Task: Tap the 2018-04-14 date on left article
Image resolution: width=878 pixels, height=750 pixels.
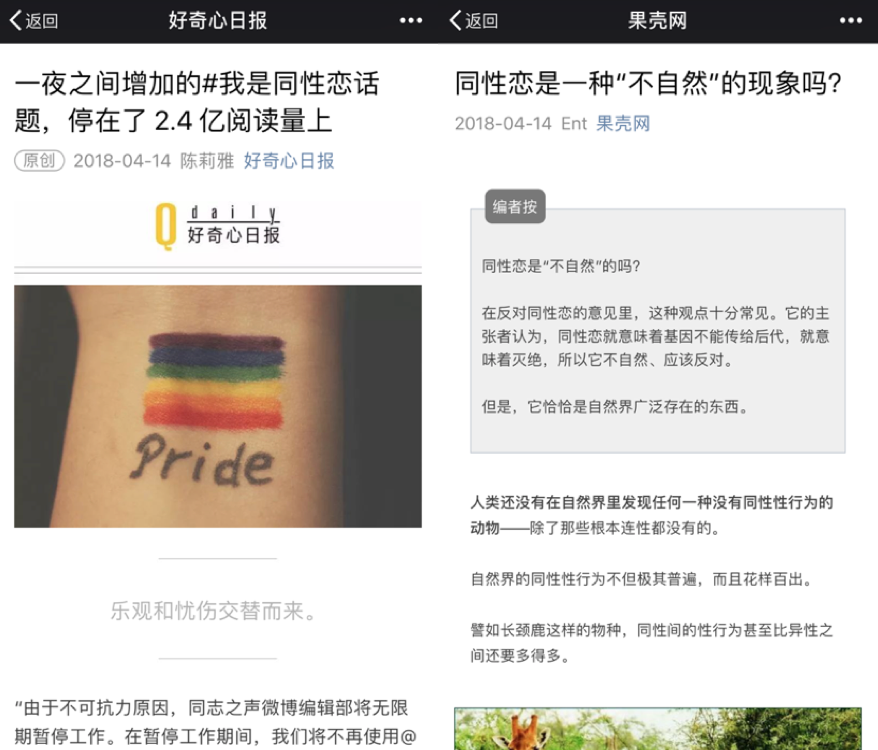Action: (x=122, y=161)
